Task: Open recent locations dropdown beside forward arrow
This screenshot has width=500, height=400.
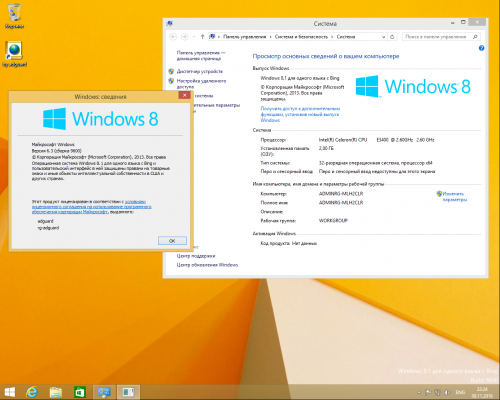Action: 194,37
